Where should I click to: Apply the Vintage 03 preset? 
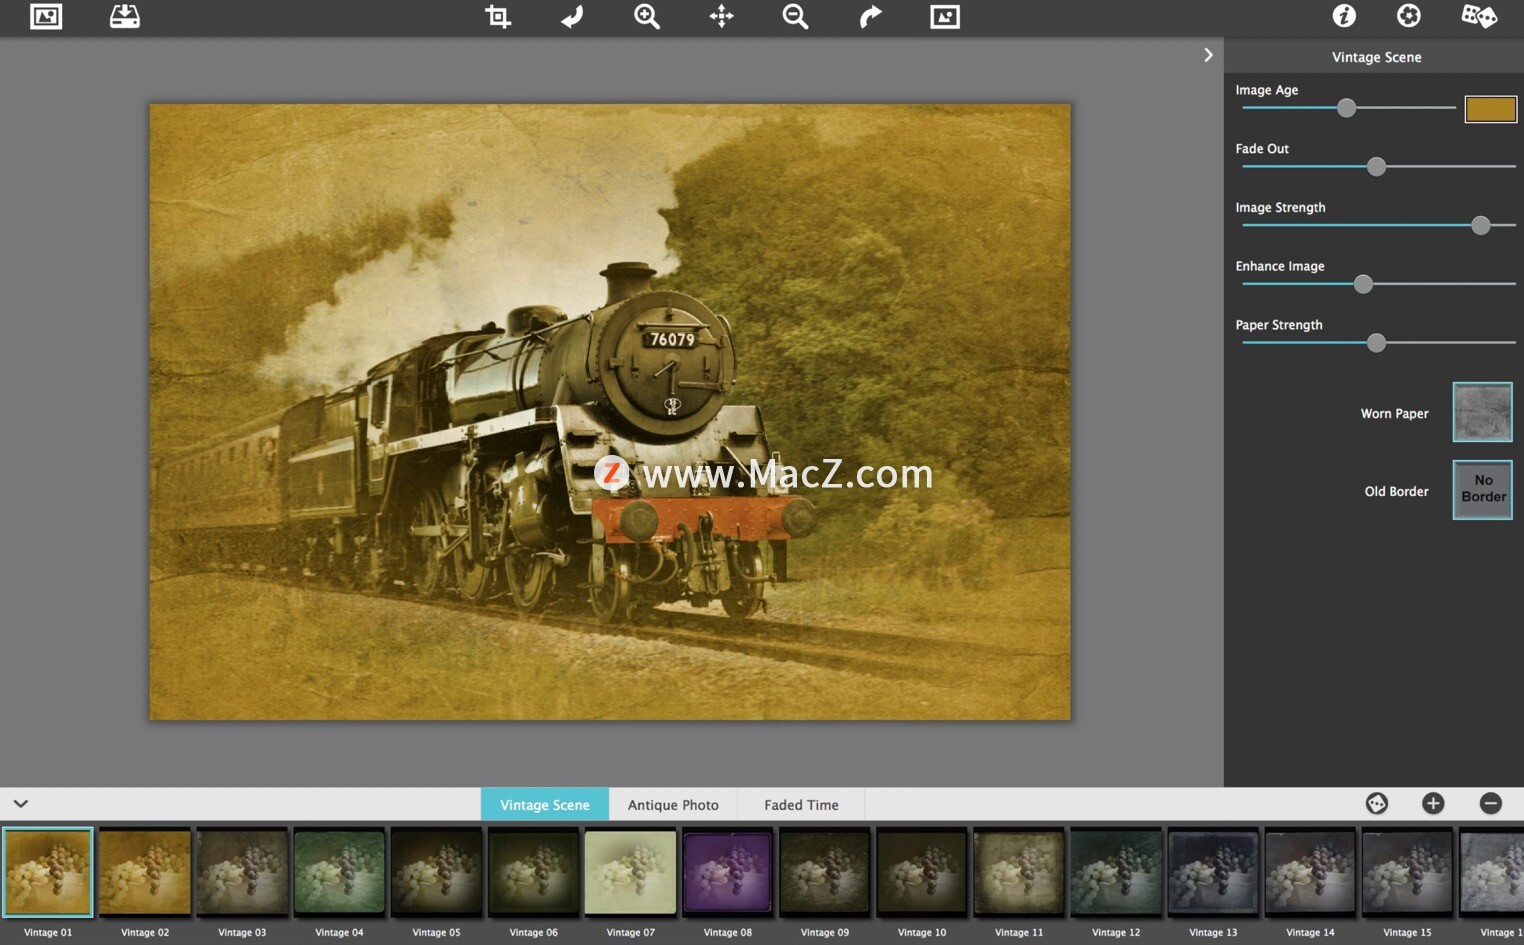click(x=242, y=872)
